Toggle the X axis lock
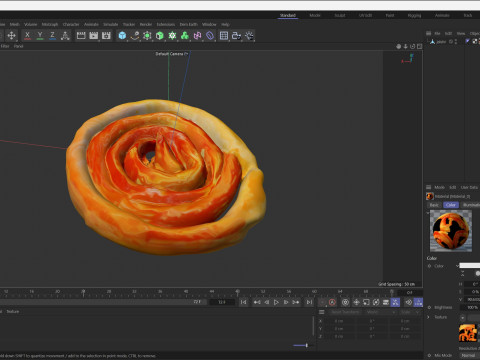 click(x=27, y=35)
